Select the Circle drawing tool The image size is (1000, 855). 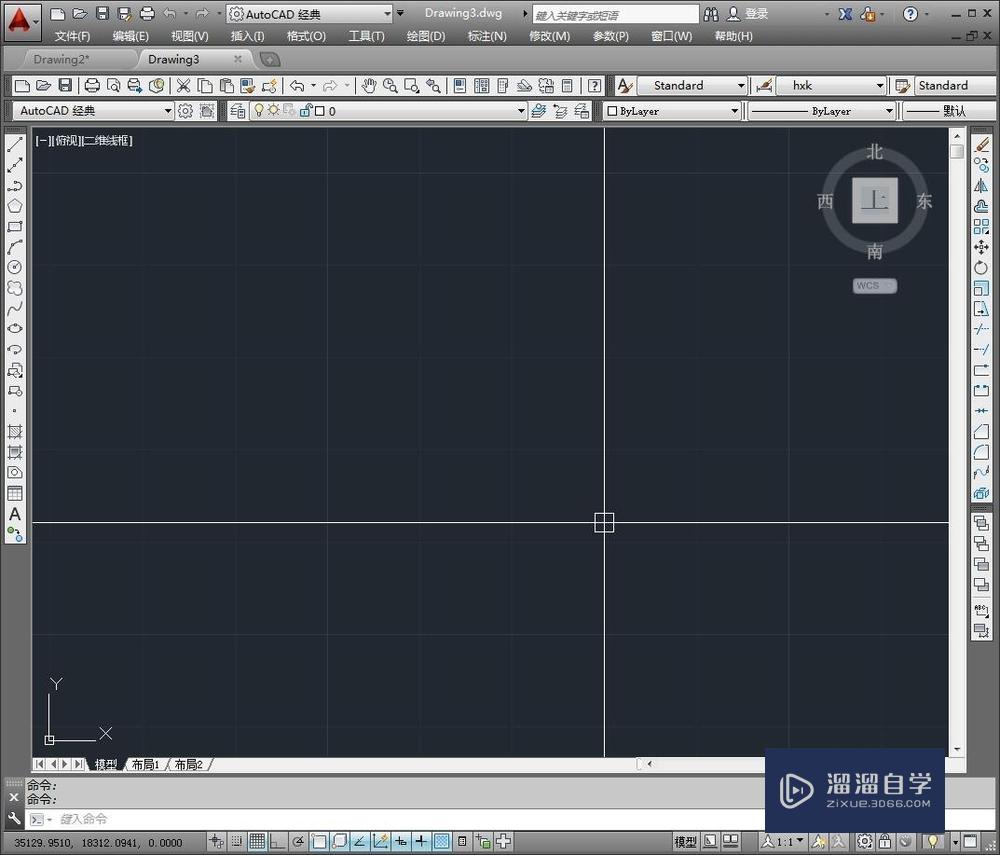coord(14,268)
